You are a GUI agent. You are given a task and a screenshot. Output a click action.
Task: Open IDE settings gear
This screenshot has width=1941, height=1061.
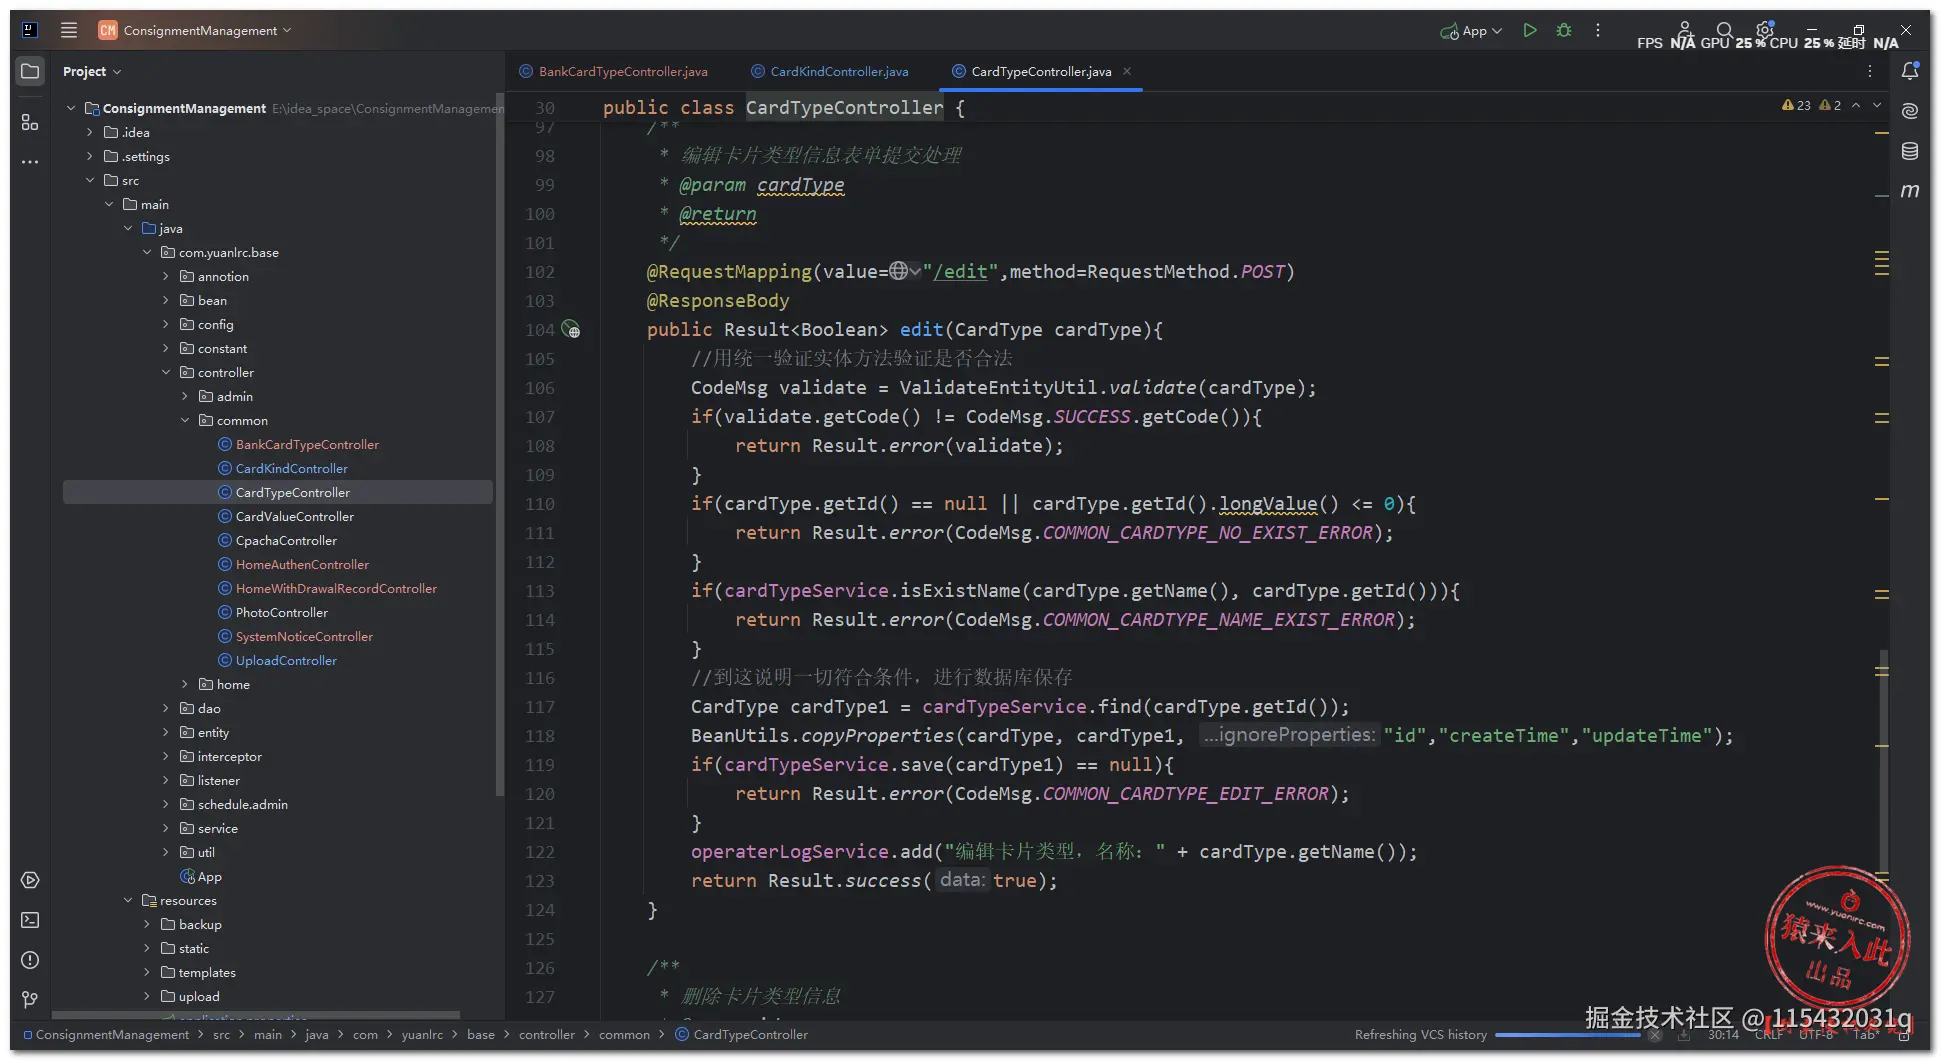point(1765,30)
